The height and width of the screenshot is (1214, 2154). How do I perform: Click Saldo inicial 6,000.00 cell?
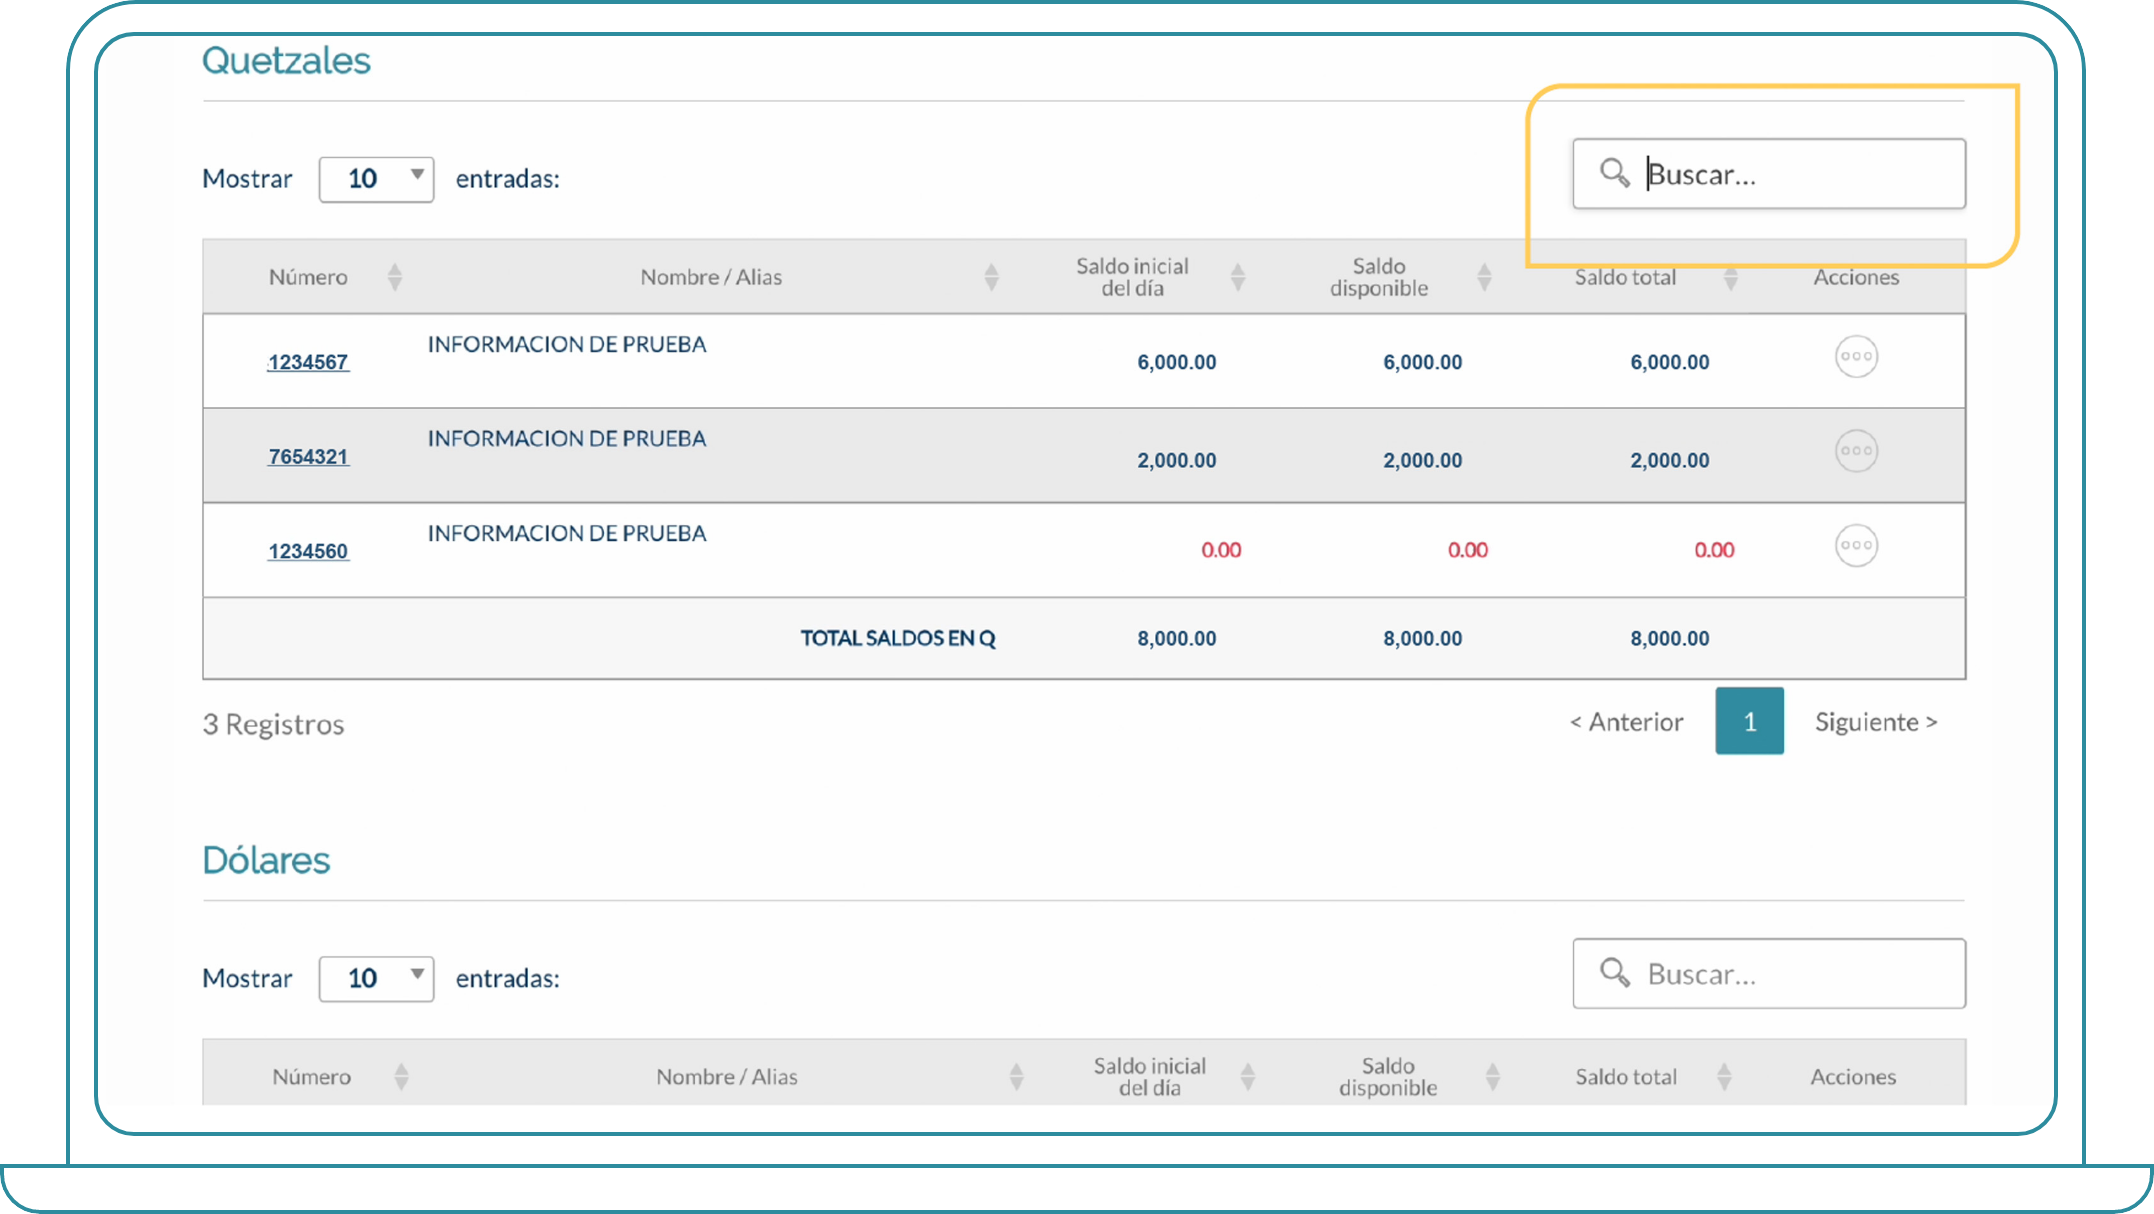pos(1177,362)
